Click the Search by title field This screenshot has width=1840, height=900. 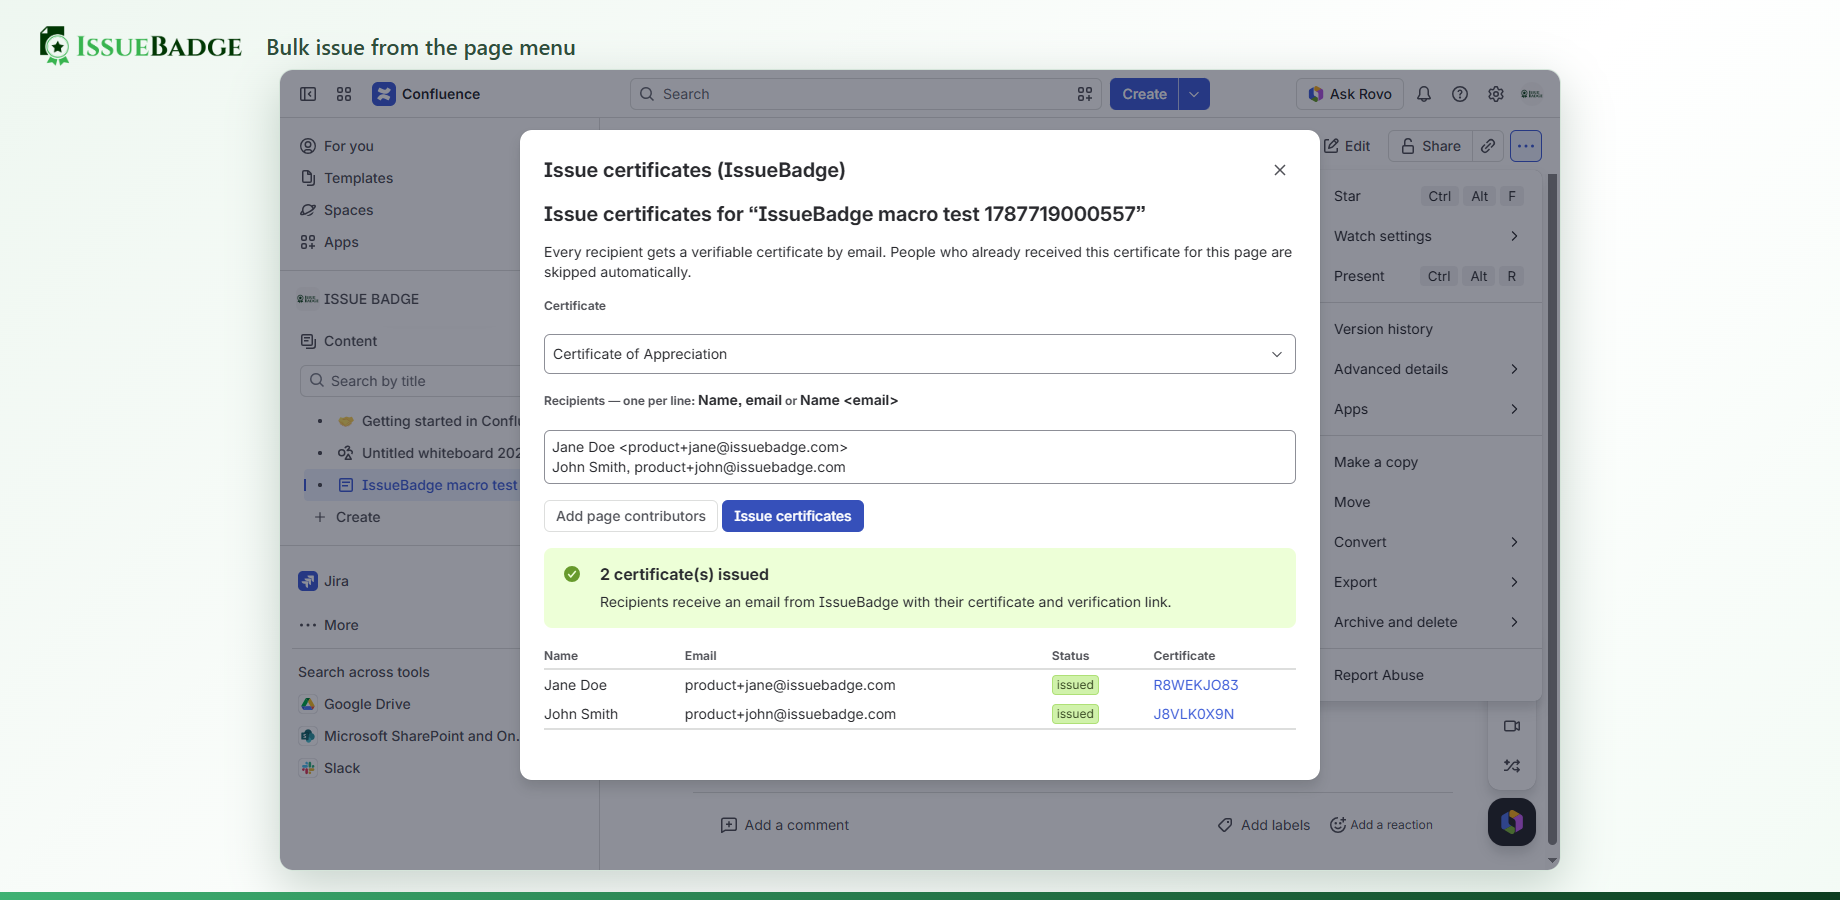click(410, 381)
